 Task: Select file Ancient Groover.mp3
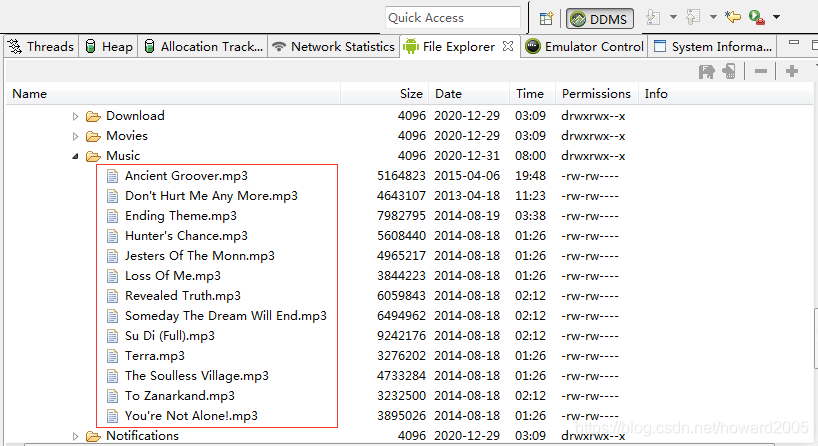tap(186, 176)
